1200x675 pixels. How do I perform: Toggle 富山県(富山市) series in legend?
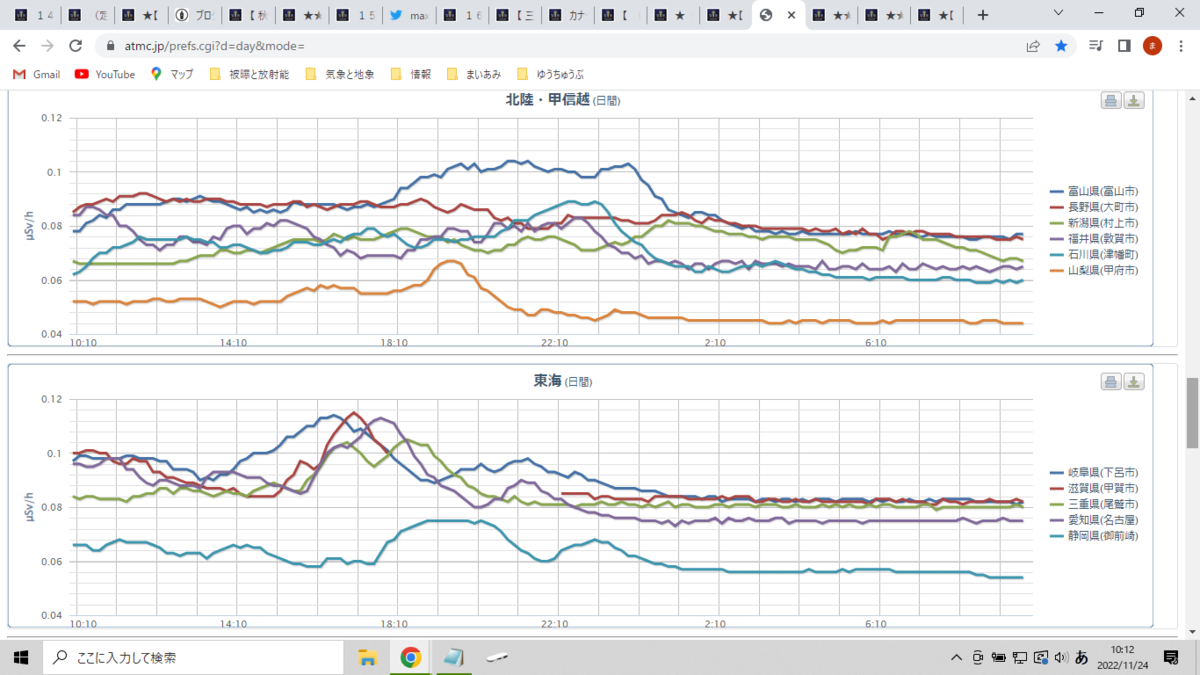[1094, 190]
